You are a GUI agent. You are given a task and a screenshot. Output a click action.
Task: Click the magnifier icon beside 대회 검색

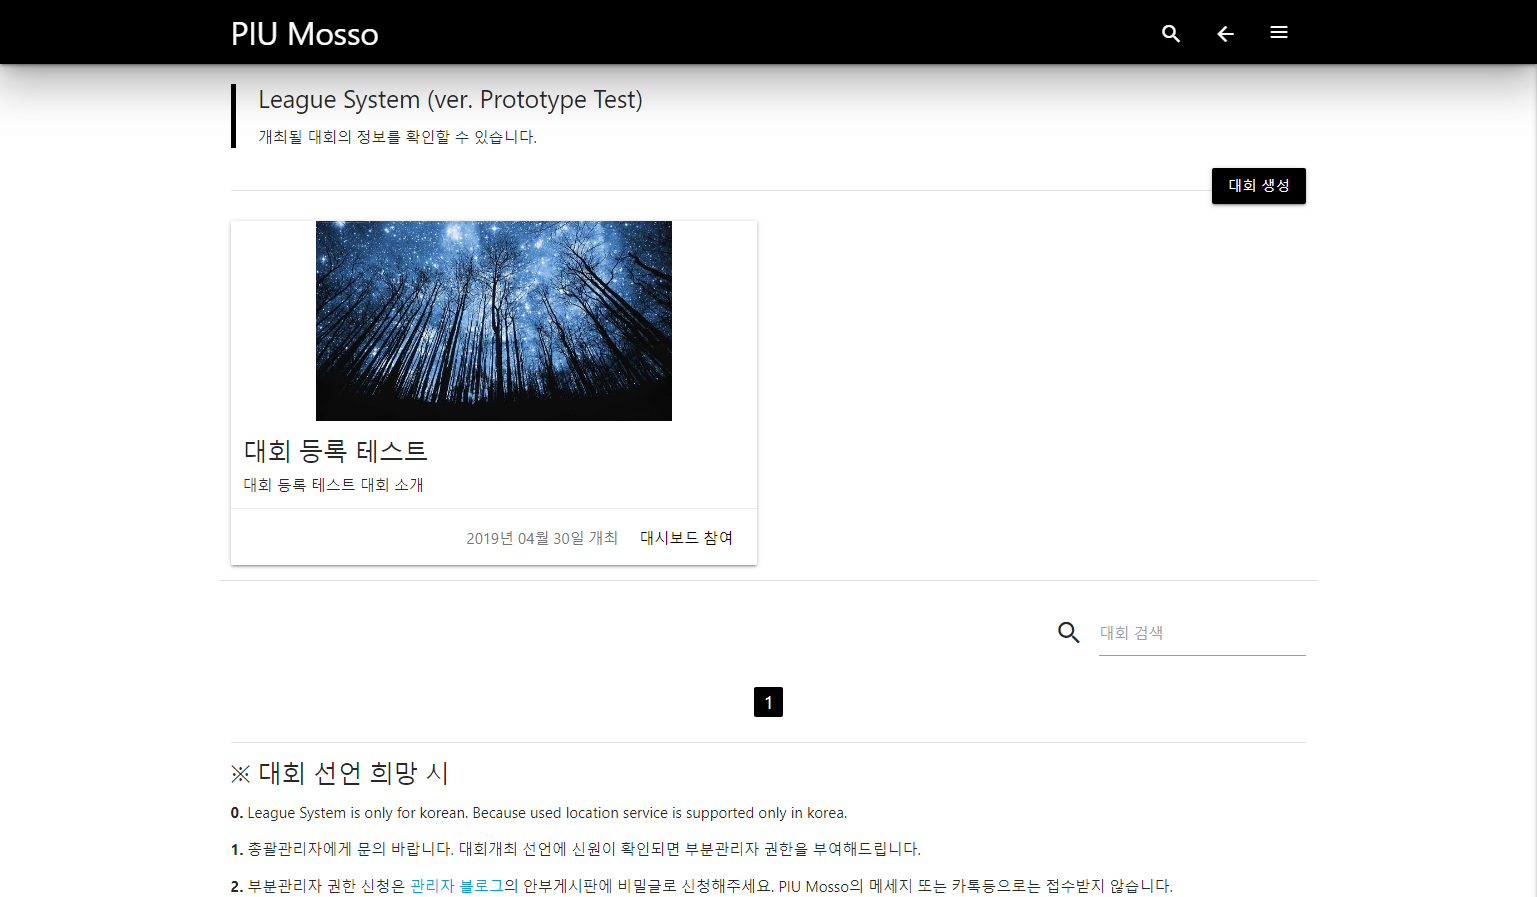1069,632
